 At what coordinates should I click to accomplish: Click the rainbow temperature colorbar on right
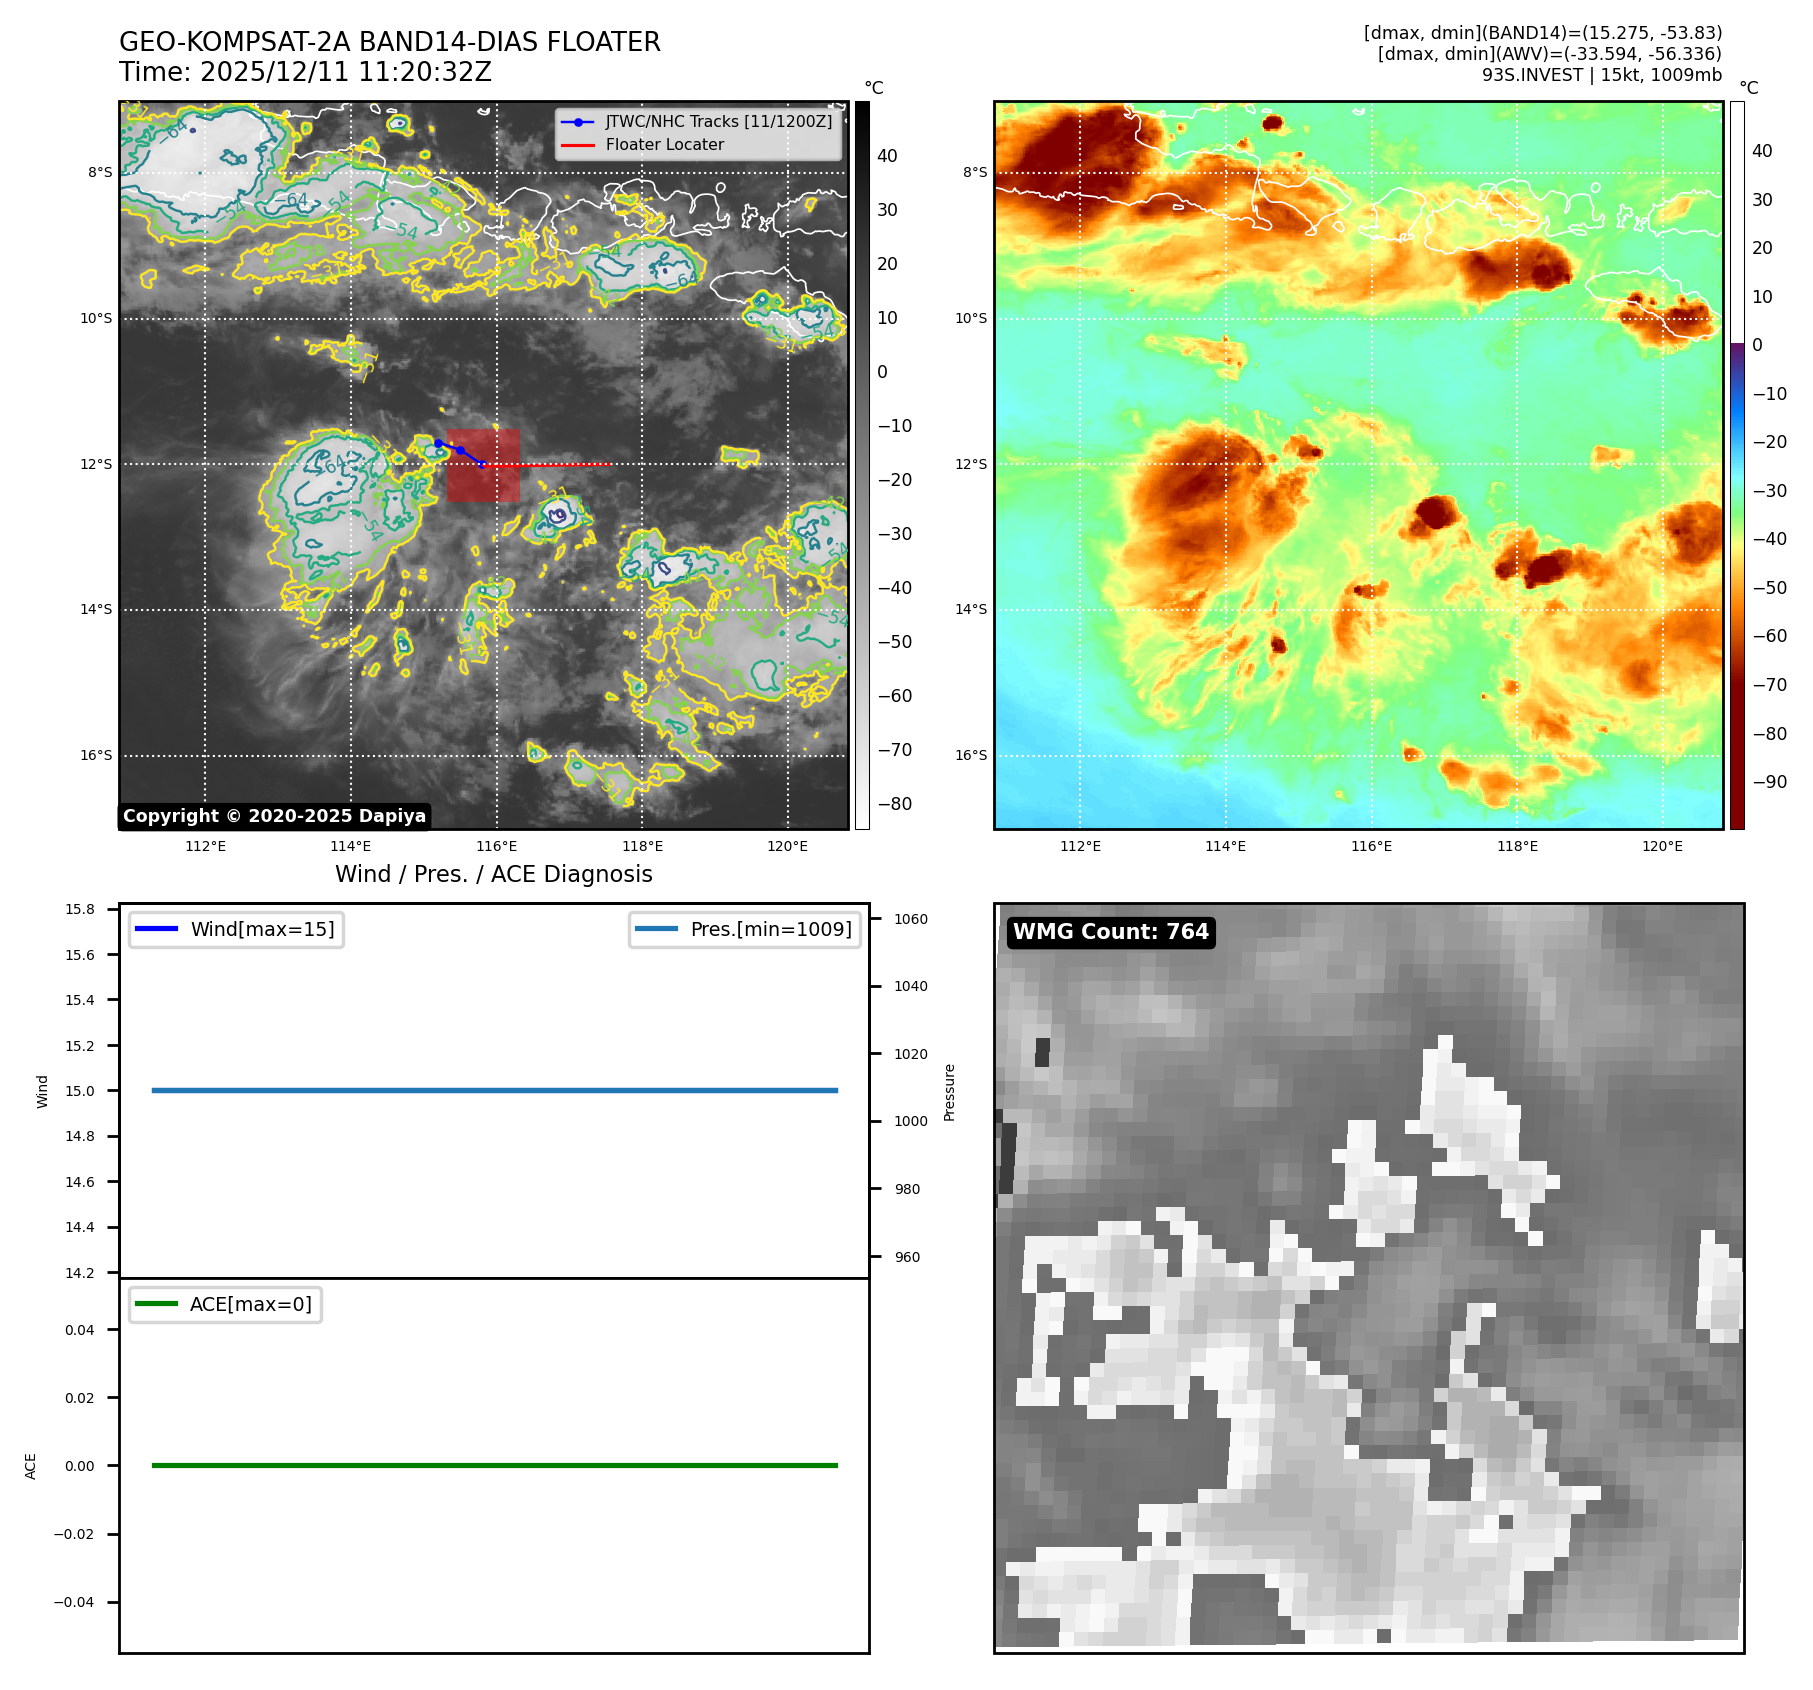(x=1737, y=465)
